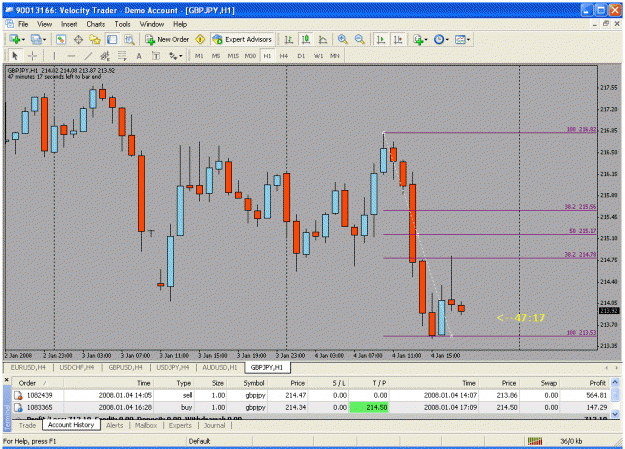Toggle the Market Watch window icon
The width and height of the screenshot is (625, 449).
[x=61, y=39]
